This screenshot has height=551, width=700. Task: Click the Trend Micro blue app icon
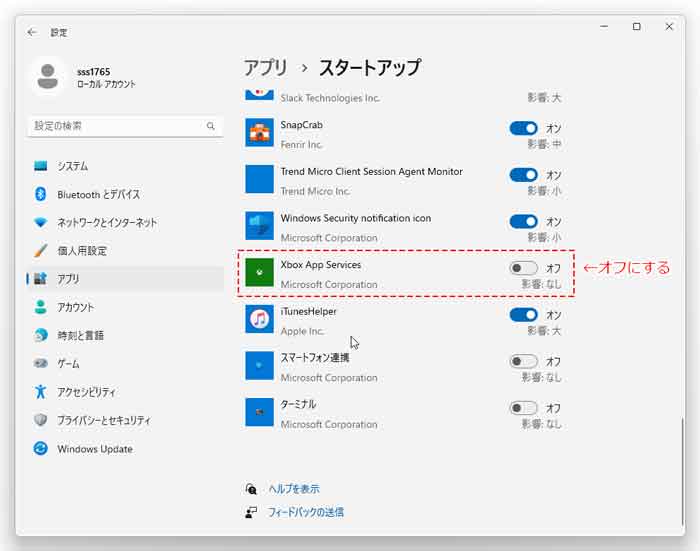(x=259, y=179)
